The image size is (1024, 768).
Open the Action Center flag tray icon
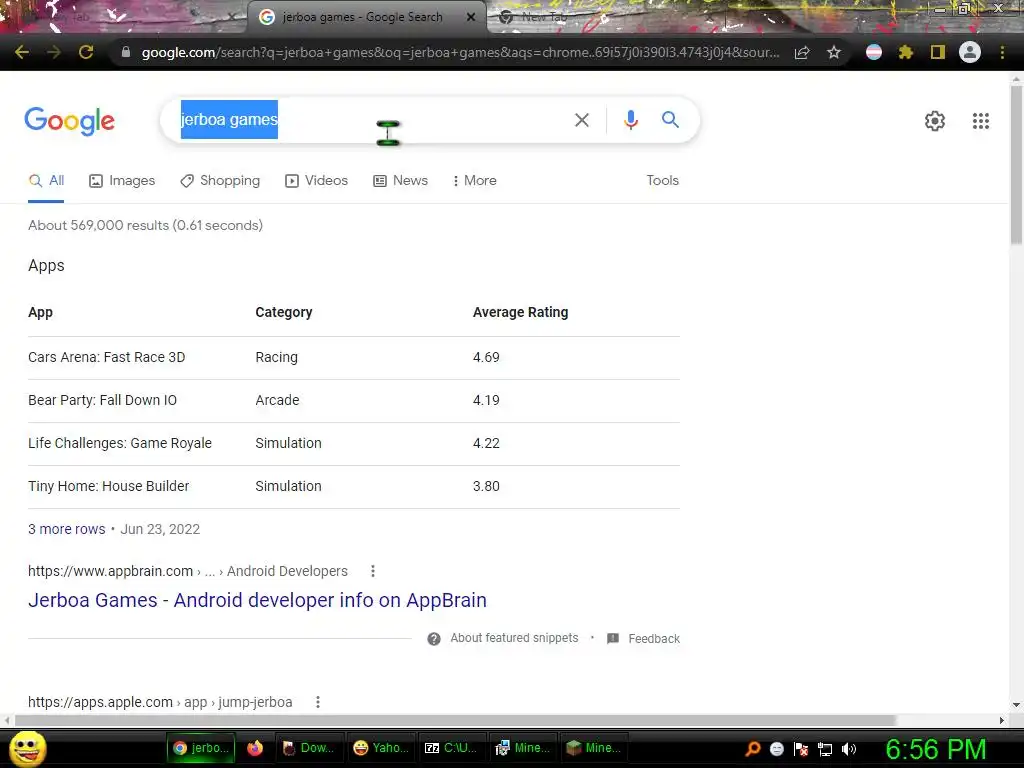(801, 749)
